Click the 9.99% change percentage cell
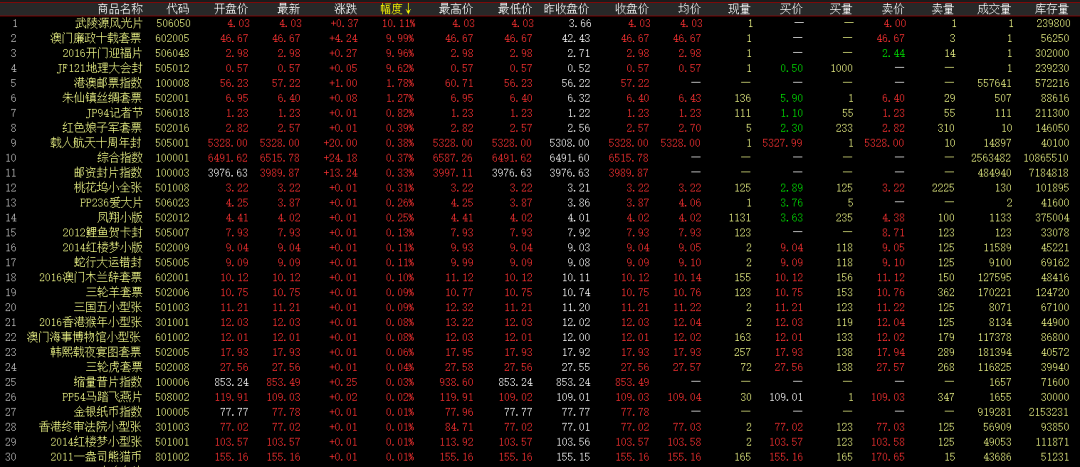 point(401,39)
